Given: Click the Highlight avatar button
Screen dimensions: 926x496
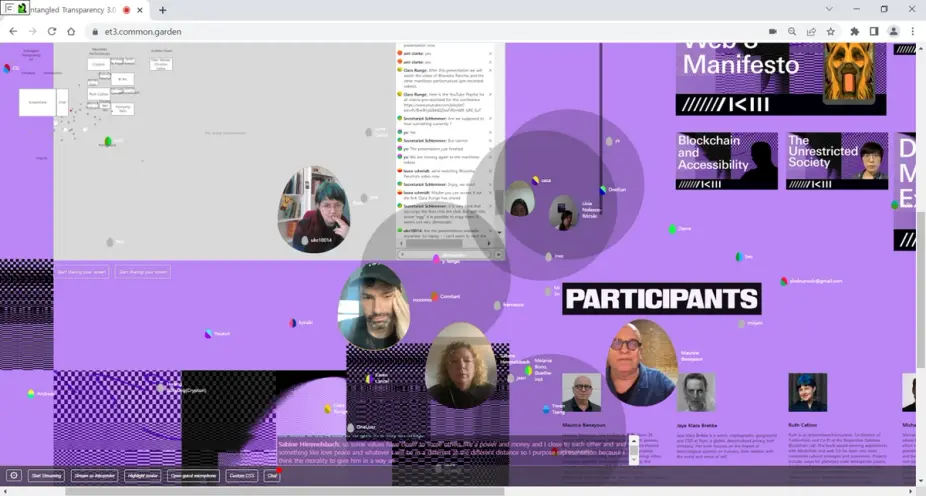Looking at the screenshot, I should [x=142, y=475].
